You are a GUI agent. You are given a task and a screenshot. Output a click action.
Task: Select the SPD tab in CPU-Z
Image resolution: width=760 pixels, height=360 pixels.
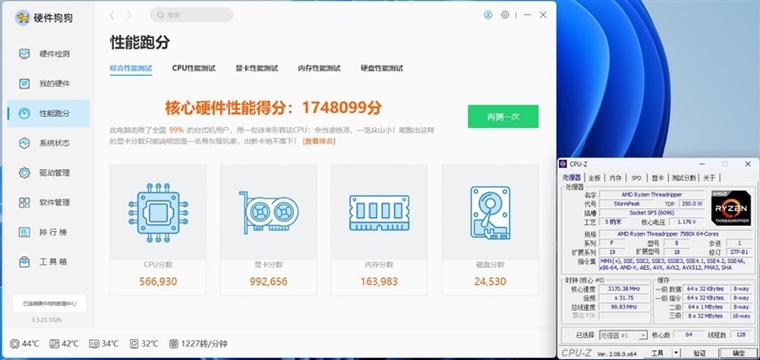(x=636, y=178)
